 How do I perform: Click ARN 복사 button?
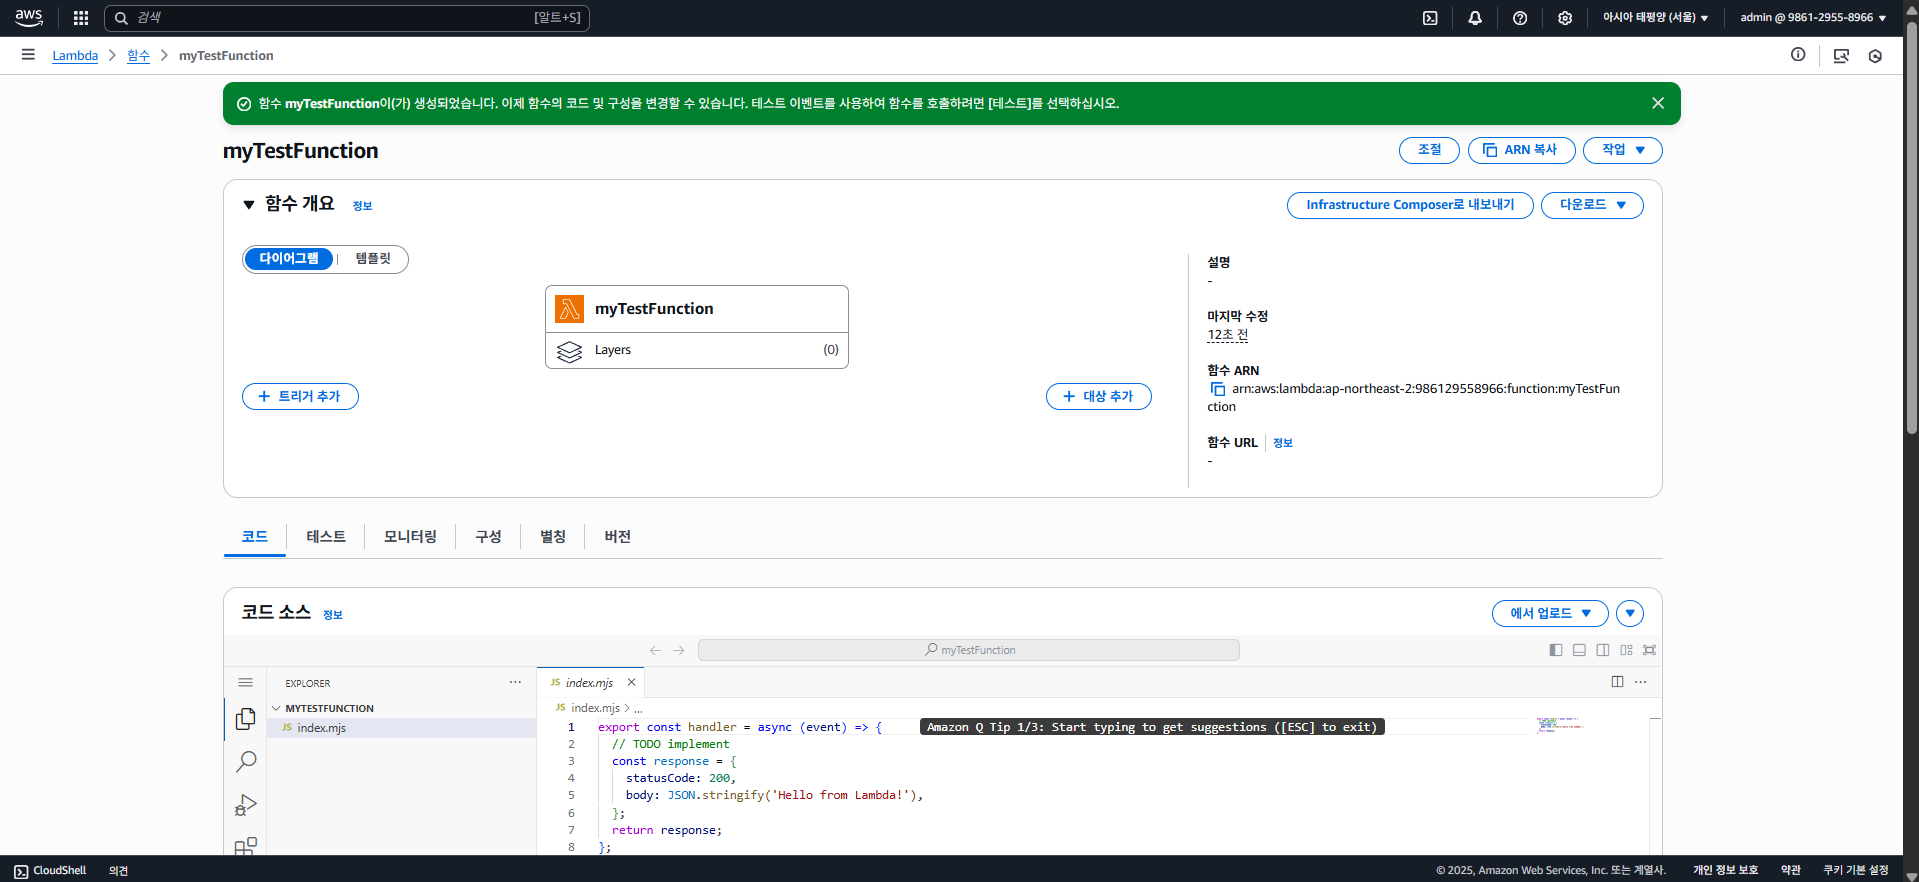pyautogui.click(x=1521, y=150)
